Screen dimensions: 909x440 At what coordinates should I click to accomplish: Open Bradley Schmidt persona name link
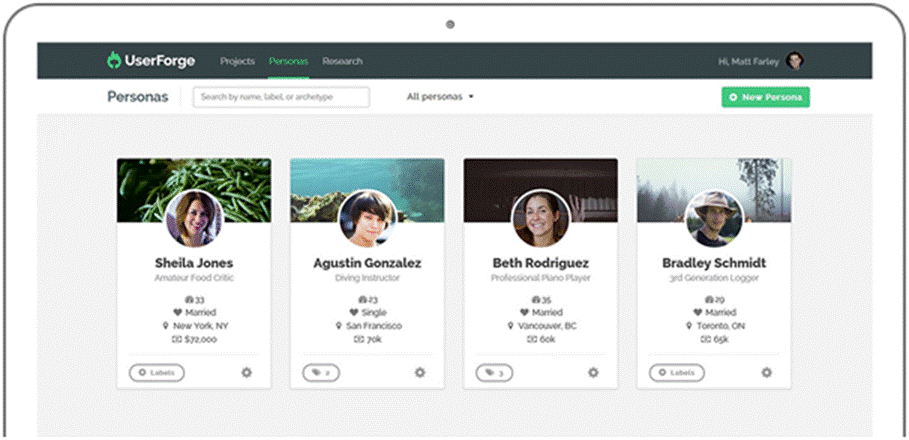pos(714,263)
